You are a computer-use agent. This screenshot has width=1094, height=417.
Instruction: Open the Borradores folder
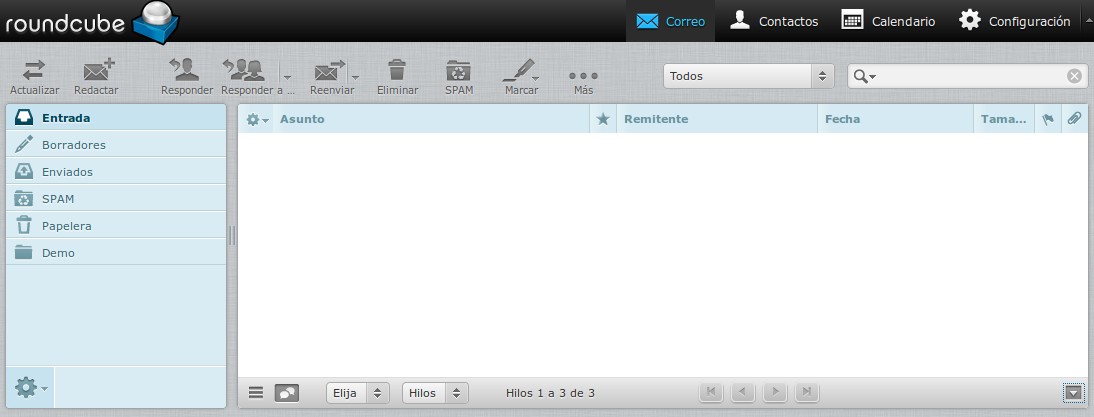(x=74, y=145)
